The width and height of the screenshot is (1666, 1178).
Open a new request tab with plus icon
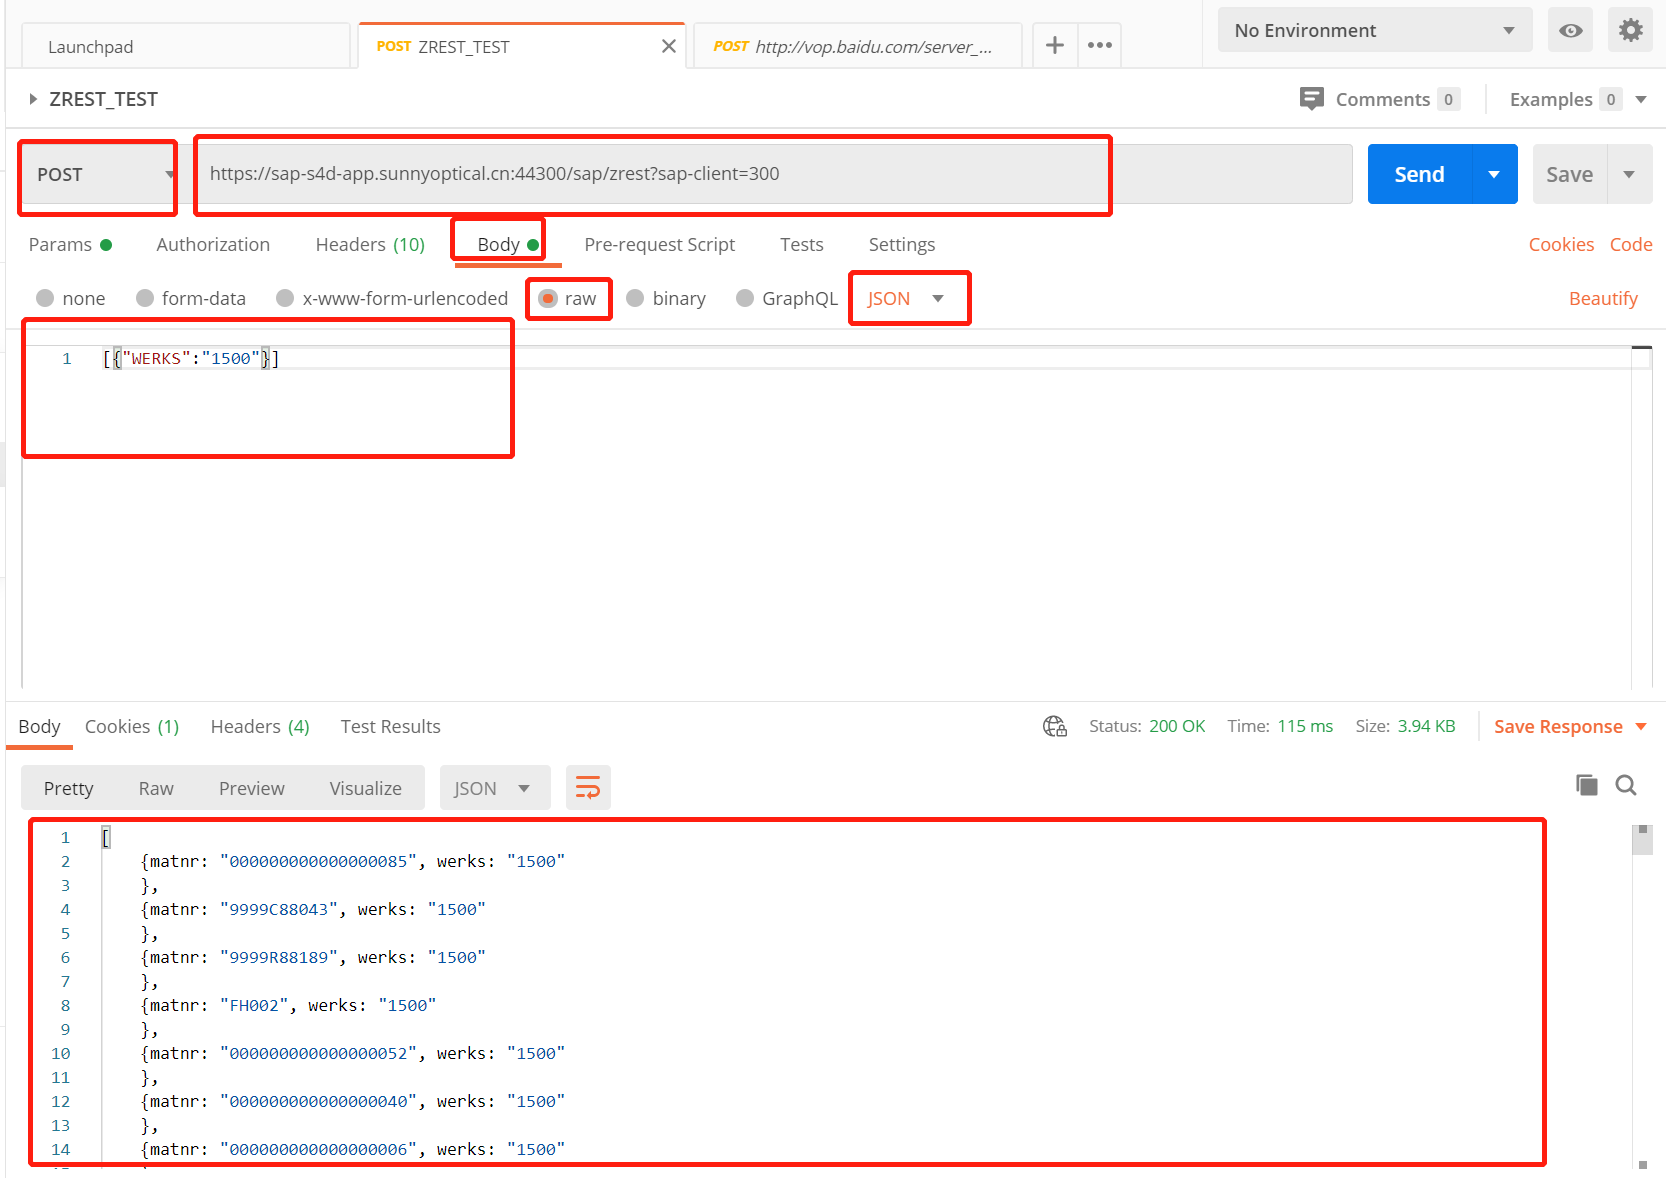point(1054,45)
